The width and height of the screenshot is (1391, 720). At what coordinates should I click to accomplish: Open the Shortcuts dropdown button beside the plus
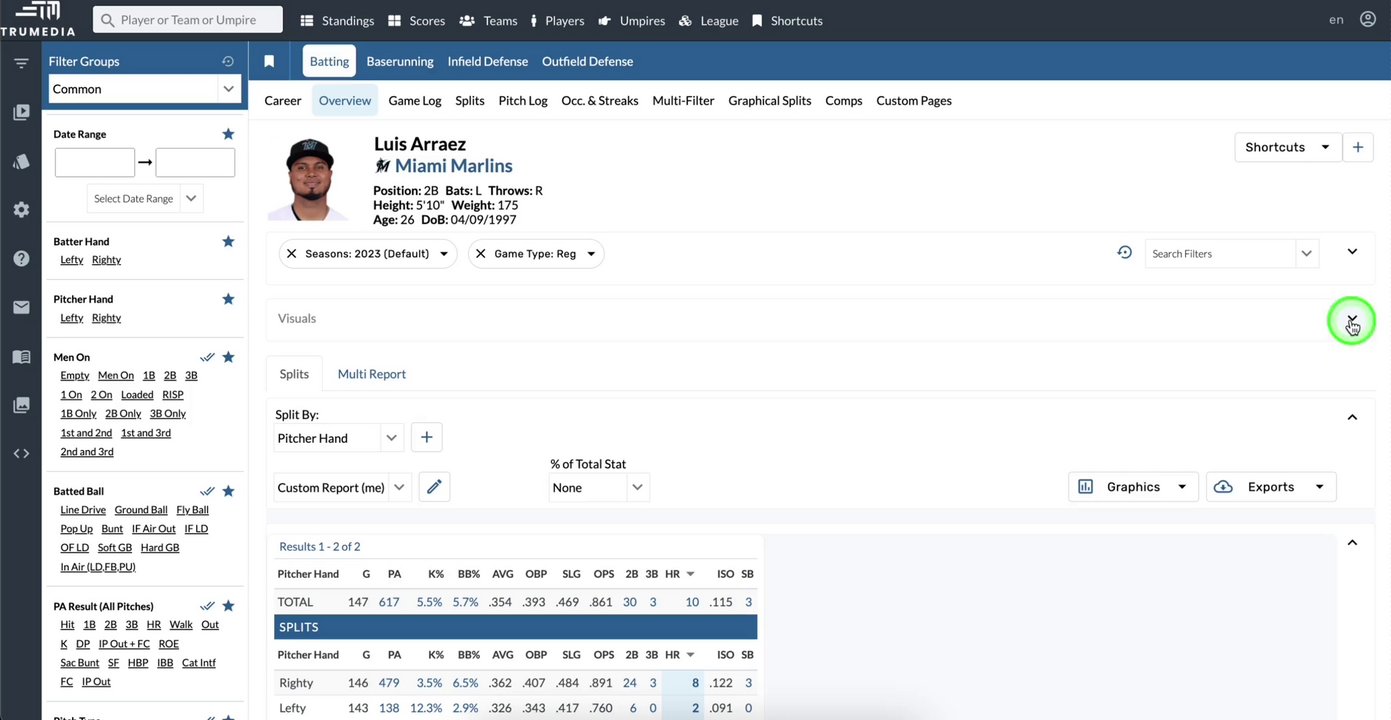(1288, 147)
